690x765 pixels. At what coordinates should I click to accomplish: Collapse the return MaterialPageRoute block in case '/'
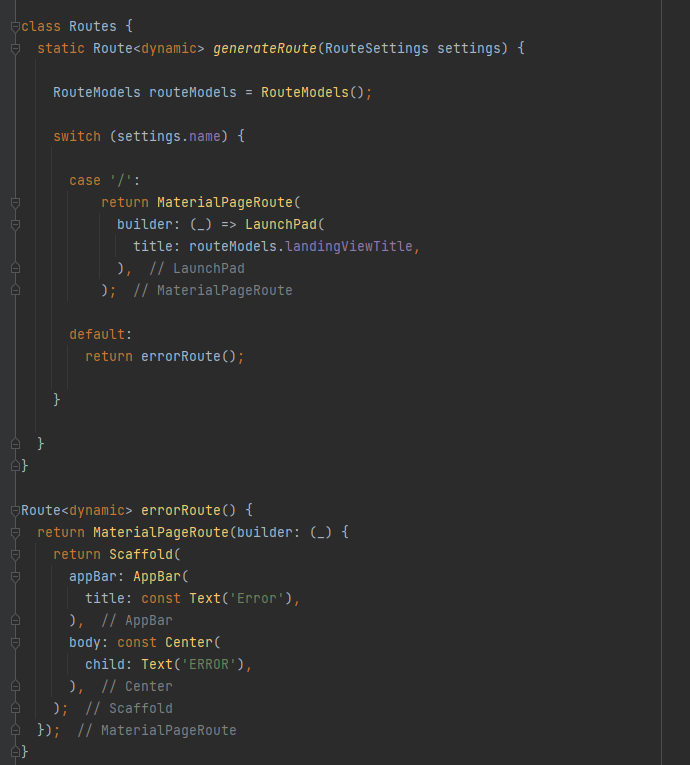(15, 202)
